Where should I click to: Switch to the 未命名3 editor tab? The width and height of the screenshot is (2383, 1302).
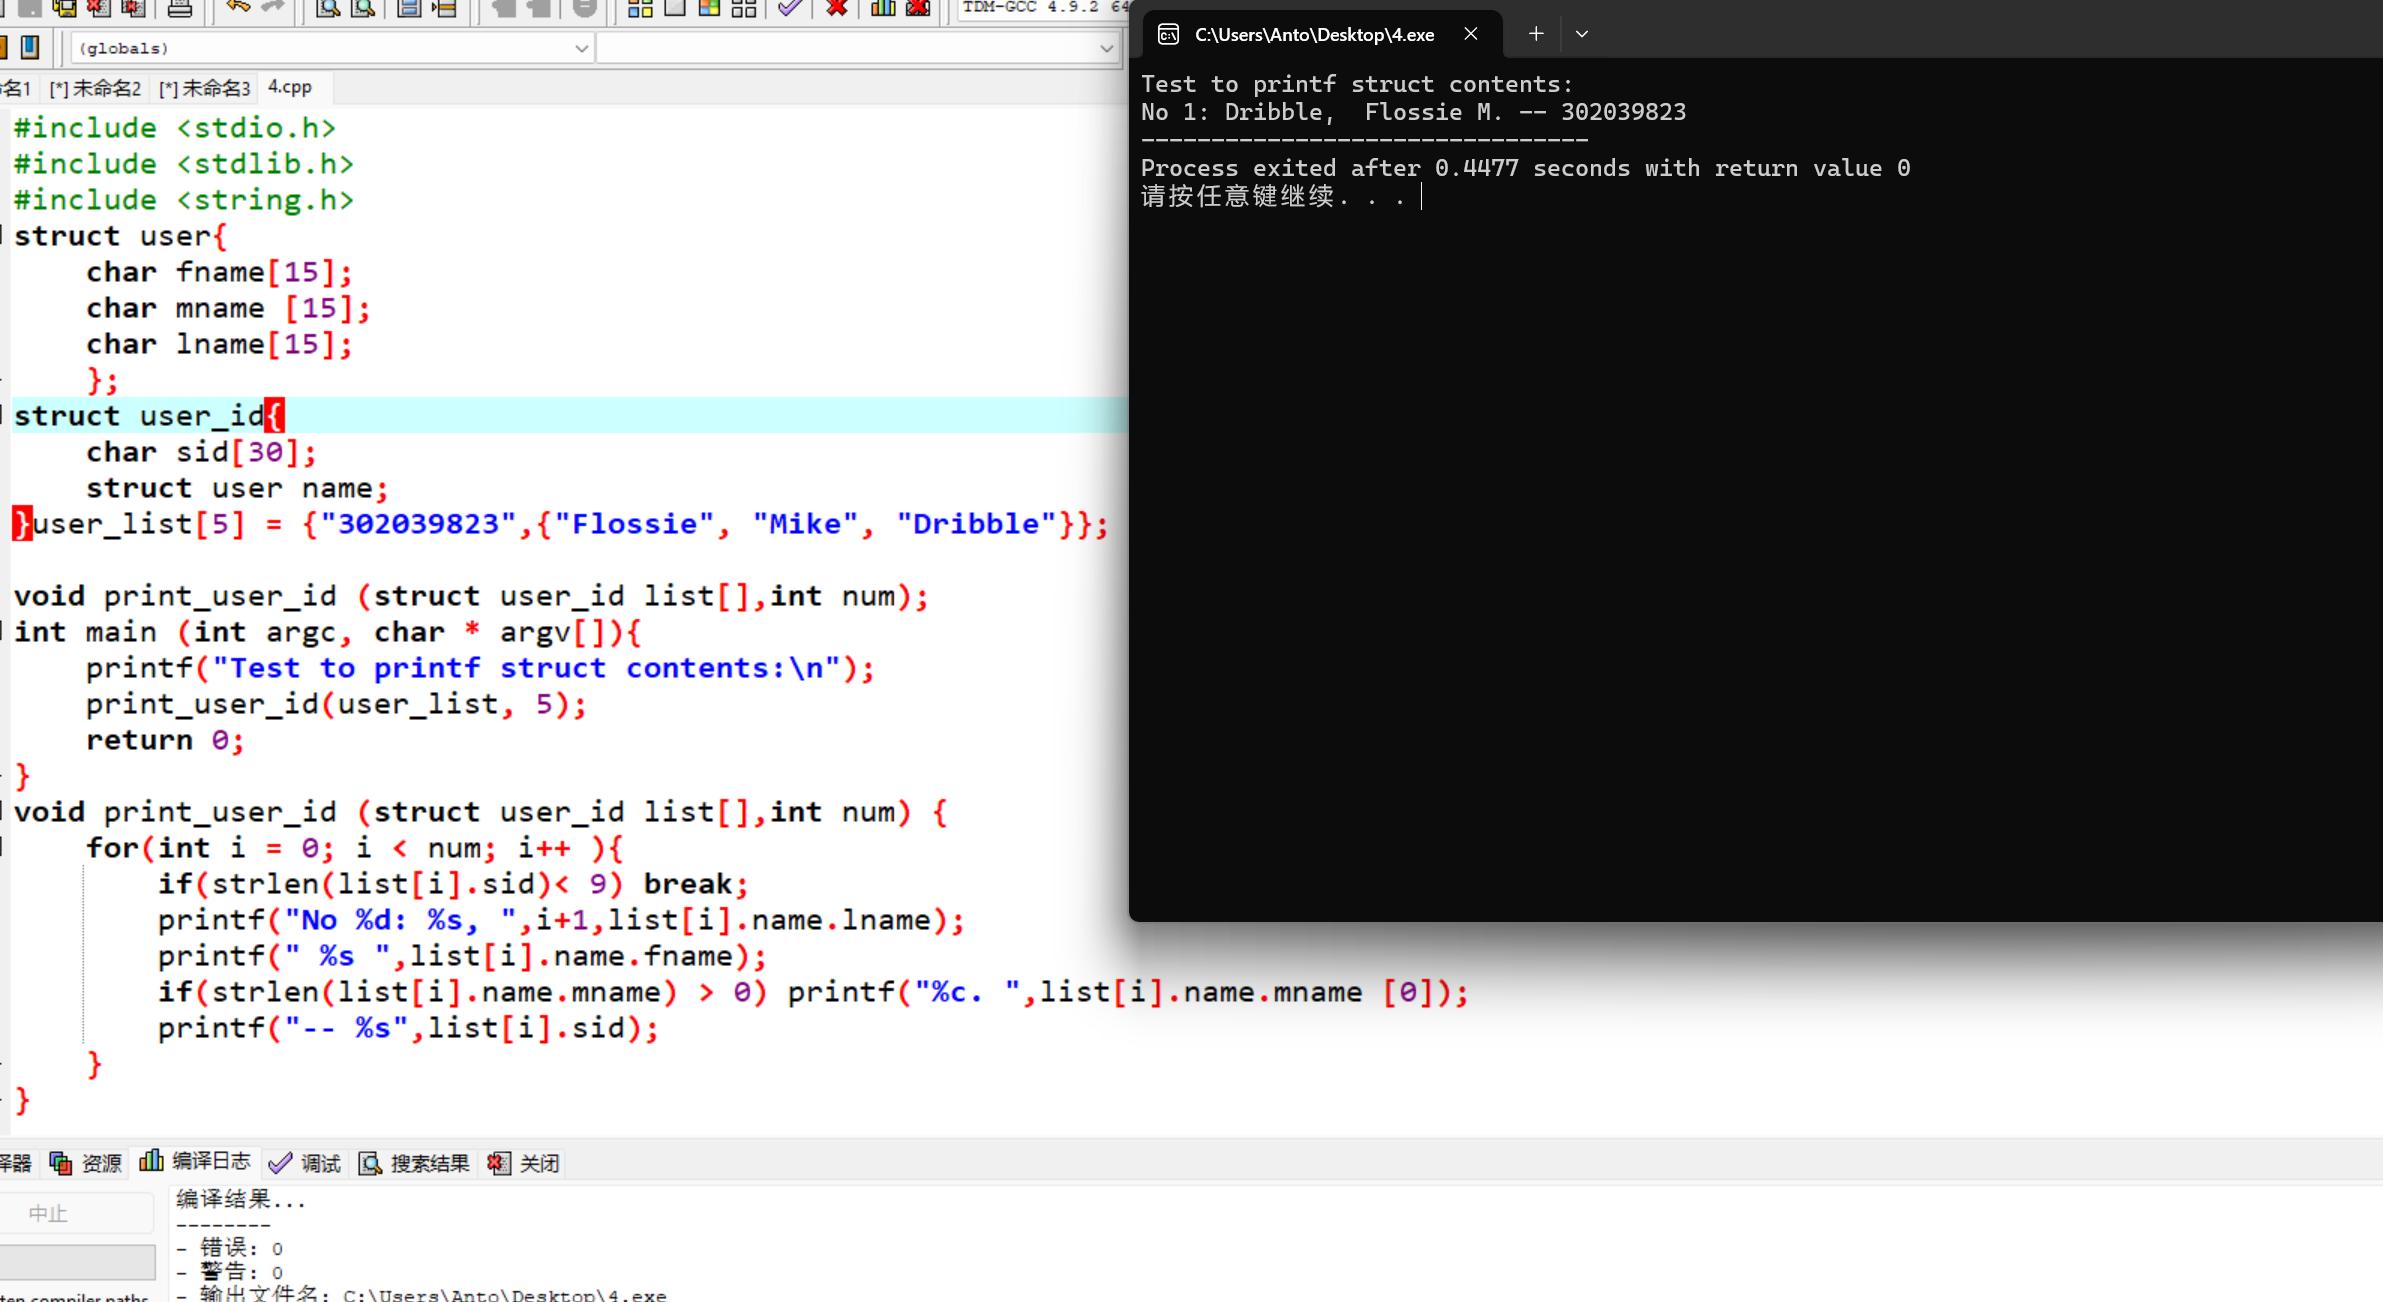coord(206,88)
